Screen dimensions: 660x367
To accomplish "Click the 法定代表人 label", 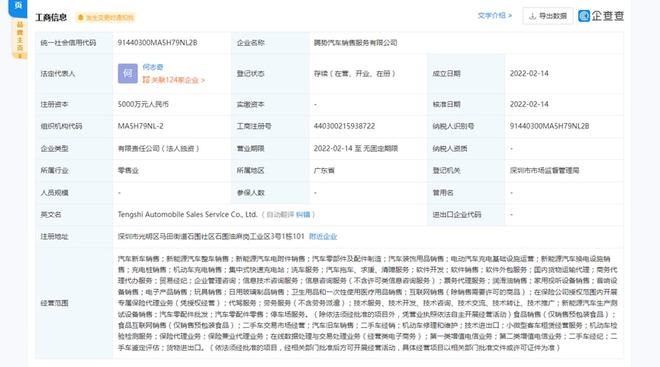I will [58, 73].
